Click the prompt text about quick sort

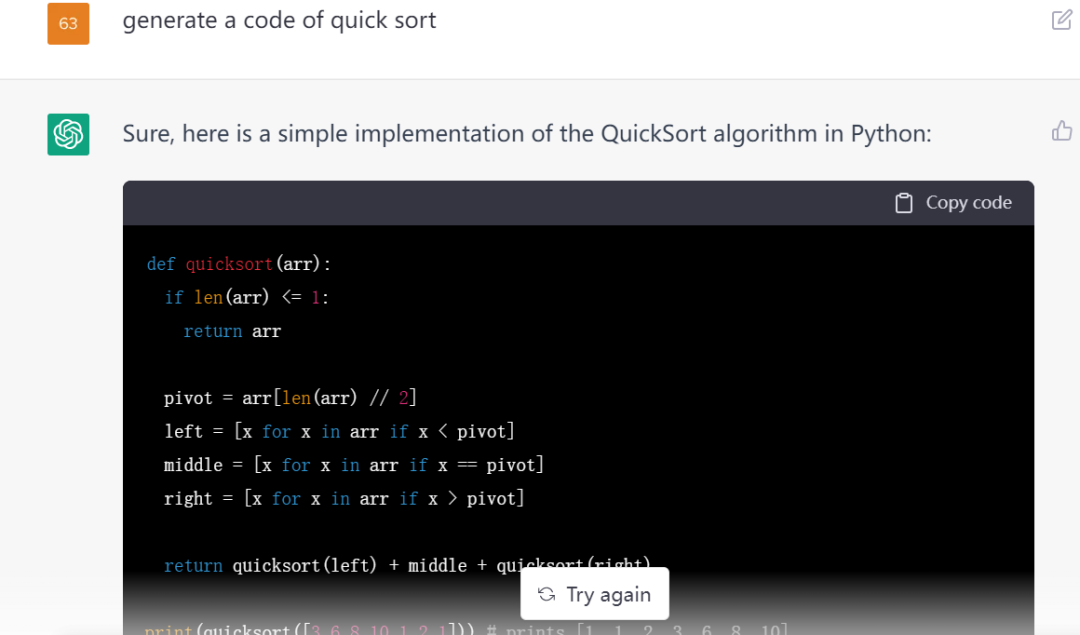pyautogui.click(x=279, y=21)
